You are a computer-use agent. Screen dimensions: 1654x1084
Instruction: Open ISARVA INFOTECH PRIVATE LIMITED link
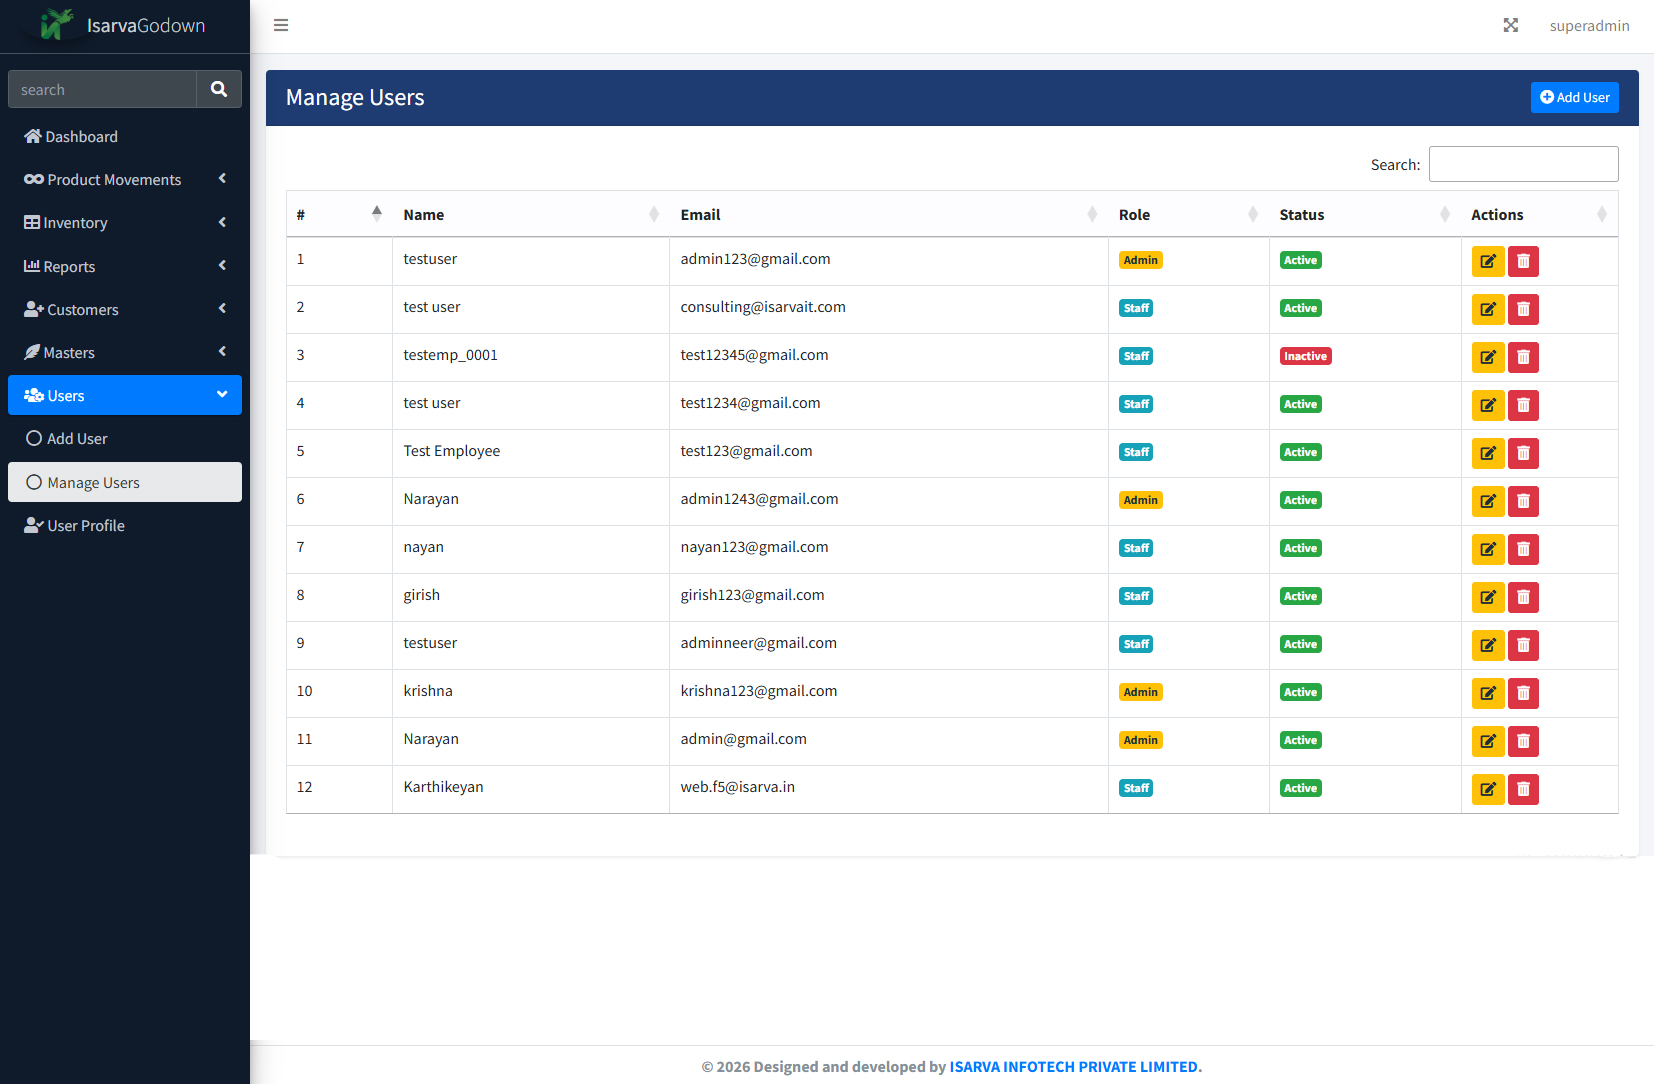click(1074, 1067)
